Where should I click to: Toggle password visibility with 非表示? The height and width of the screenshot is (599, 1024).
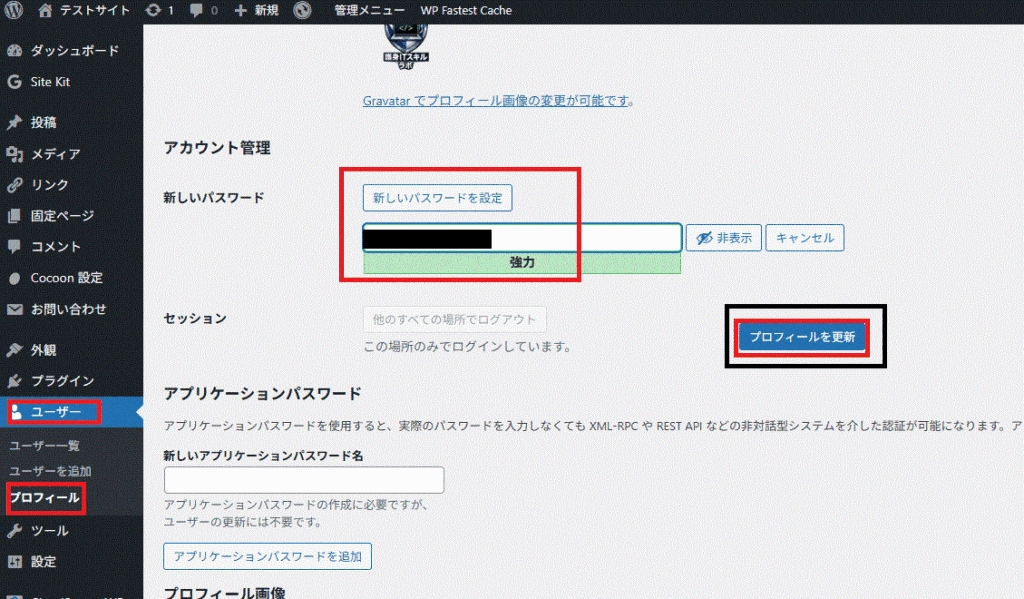pyautogui.click(x=724, y=238)
